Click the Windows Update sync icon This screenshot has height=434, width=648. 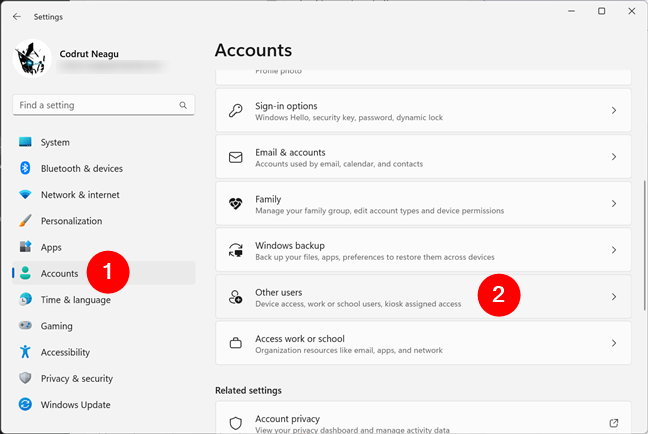click(x=25, y=404)
